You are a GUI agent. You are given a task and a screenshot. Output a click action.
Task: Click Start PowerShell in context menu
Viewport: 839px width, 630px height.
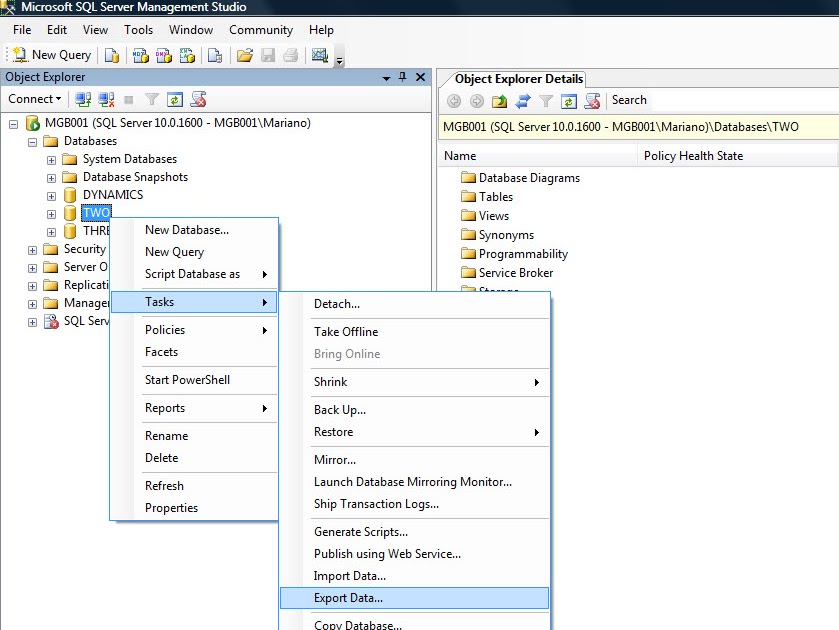[x=195, y=380]
